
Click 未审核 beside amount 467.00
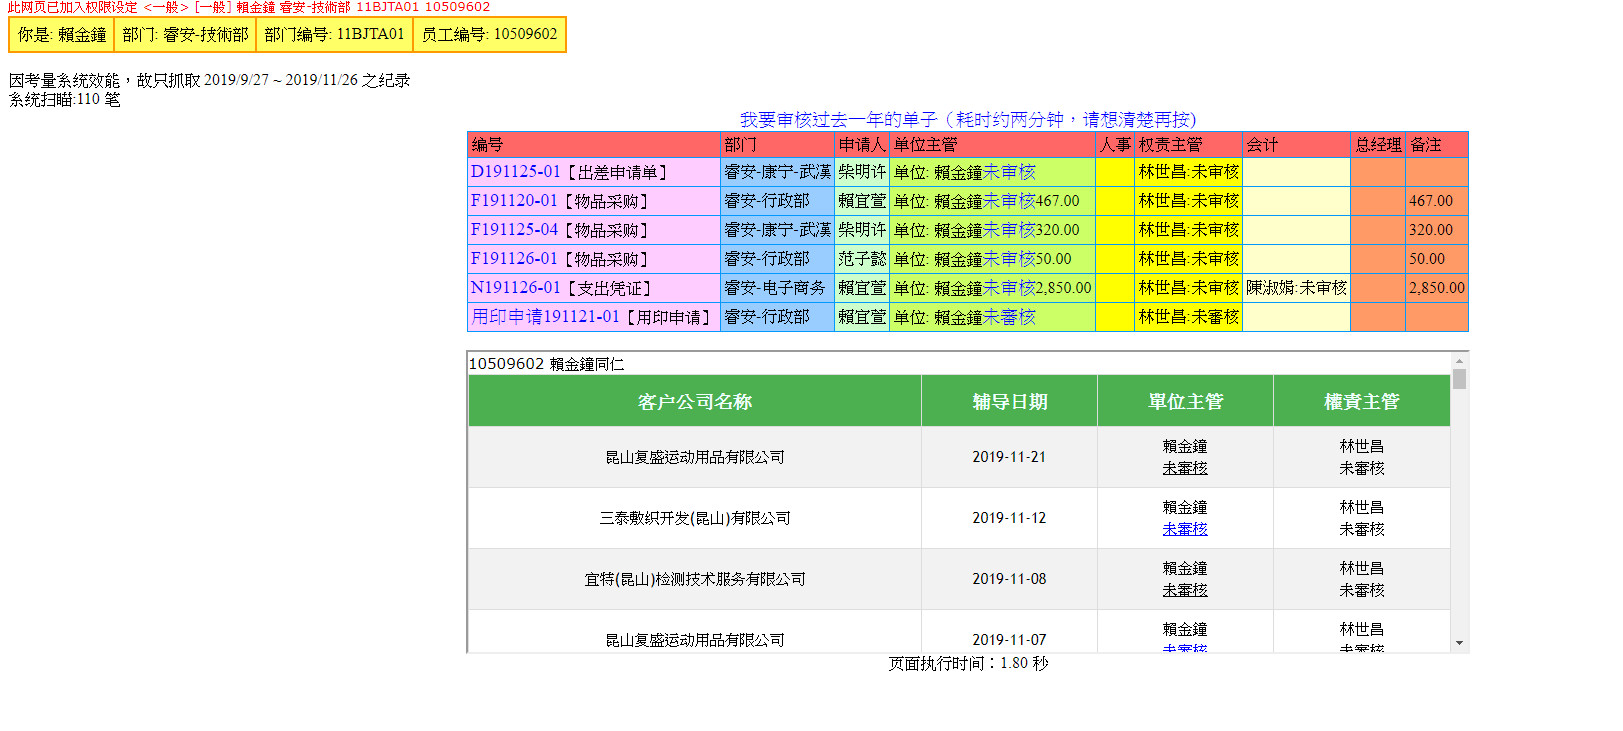[x=1009, y=201]
